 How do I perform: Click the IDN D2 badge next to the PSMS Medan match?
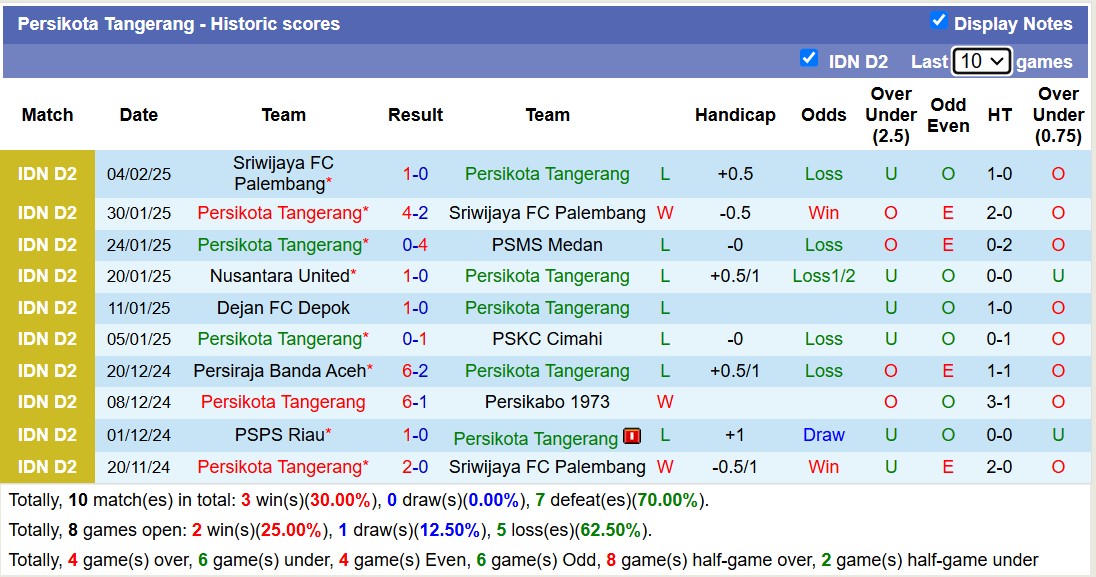[x=48, y=244]
